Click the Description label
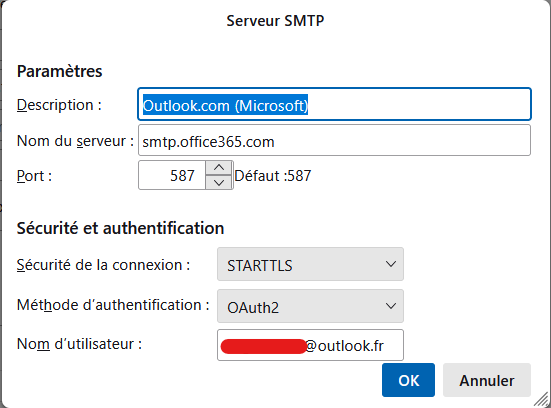 point(59,105)
